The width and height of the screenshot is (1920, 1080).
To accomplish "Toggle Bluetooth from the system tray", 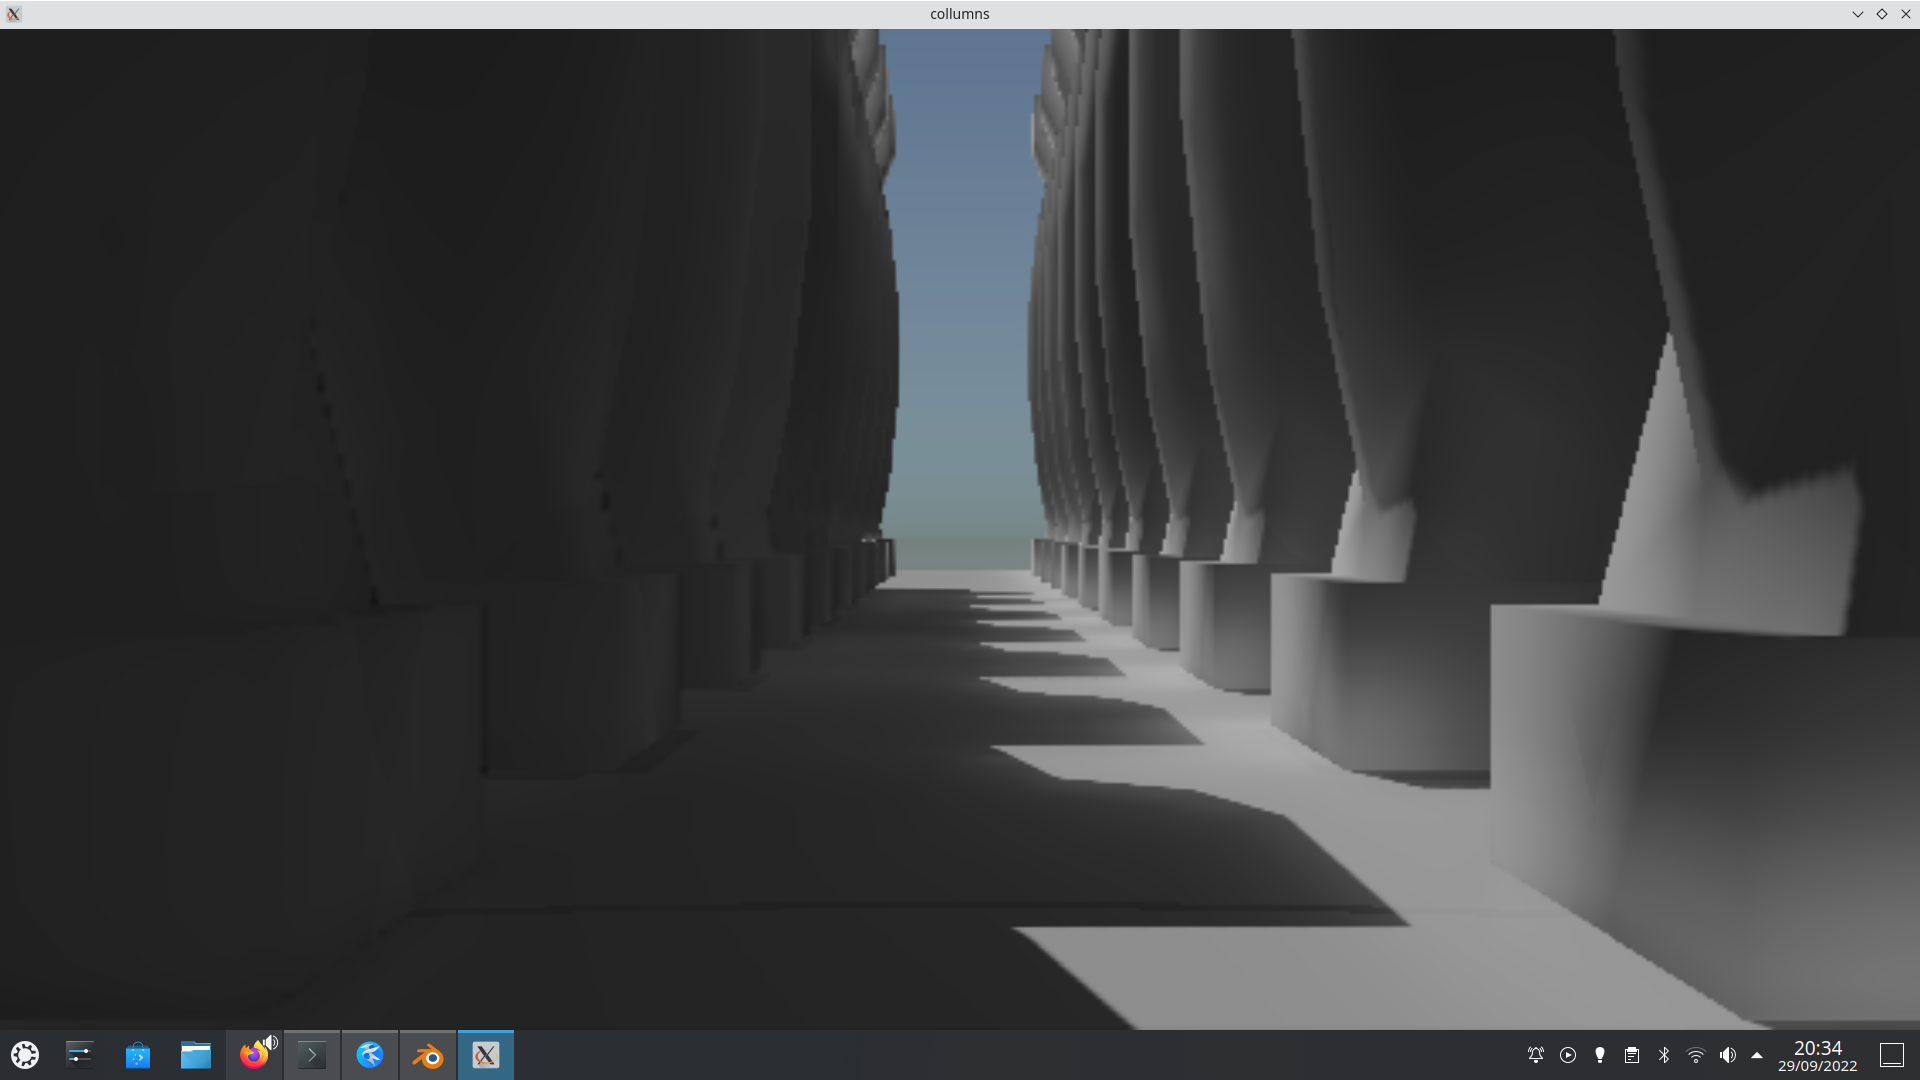I will click(x=1663, y=1055).
